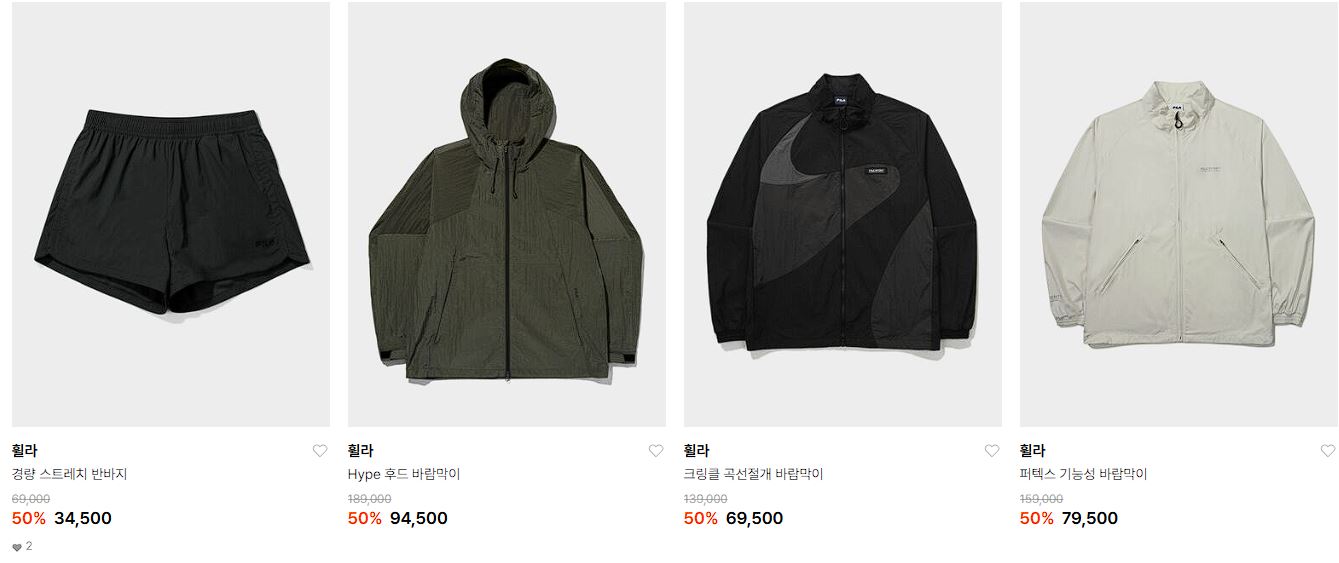Like the 경량 스트레치 반바지 with heart icon
This screenshot has width=1339, height=563.
(320, 451)
